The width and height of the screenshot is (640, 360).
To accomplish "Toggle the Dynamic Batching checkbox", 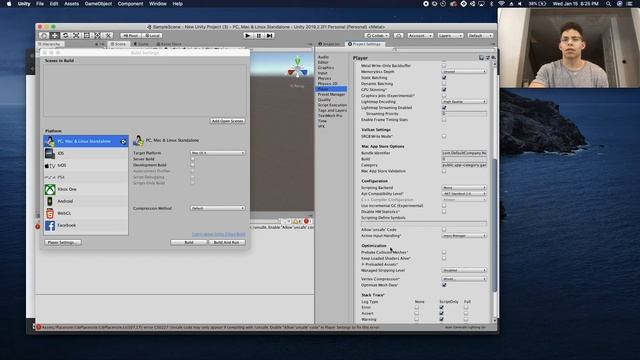I will coord(444,84).
